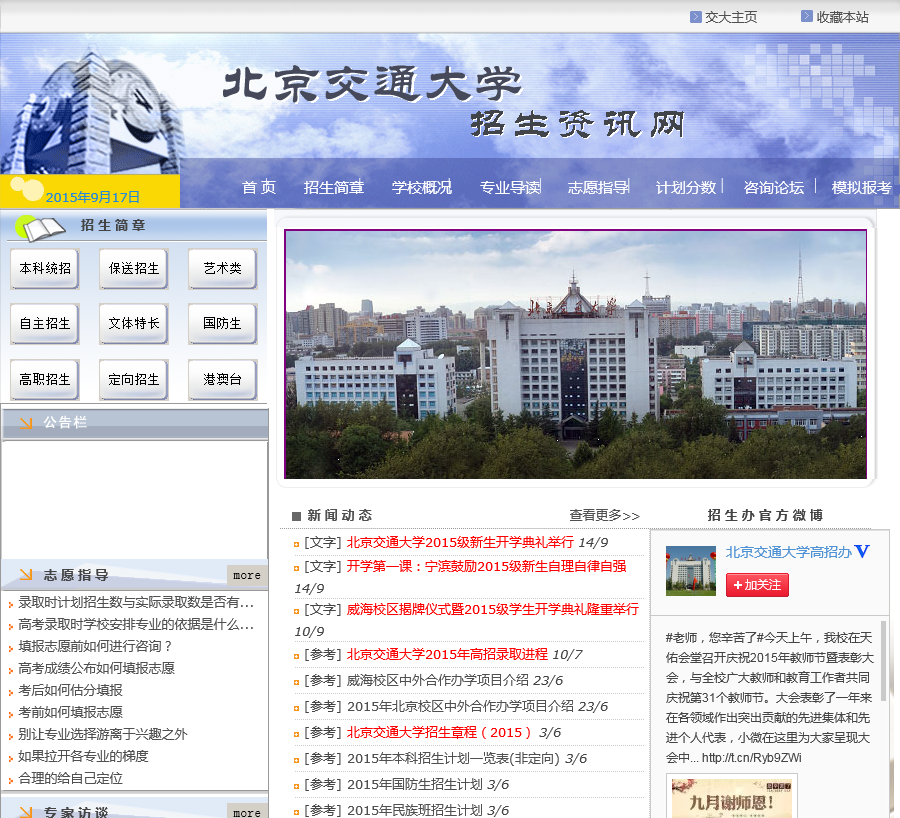
Task: Select 高职招生 button
Action: click(45, 379)
